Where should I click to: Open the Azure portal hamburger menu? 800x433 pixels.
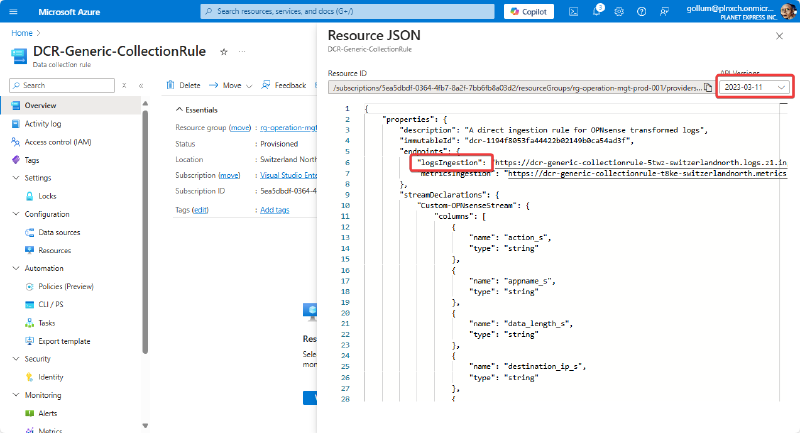[13, 12]
